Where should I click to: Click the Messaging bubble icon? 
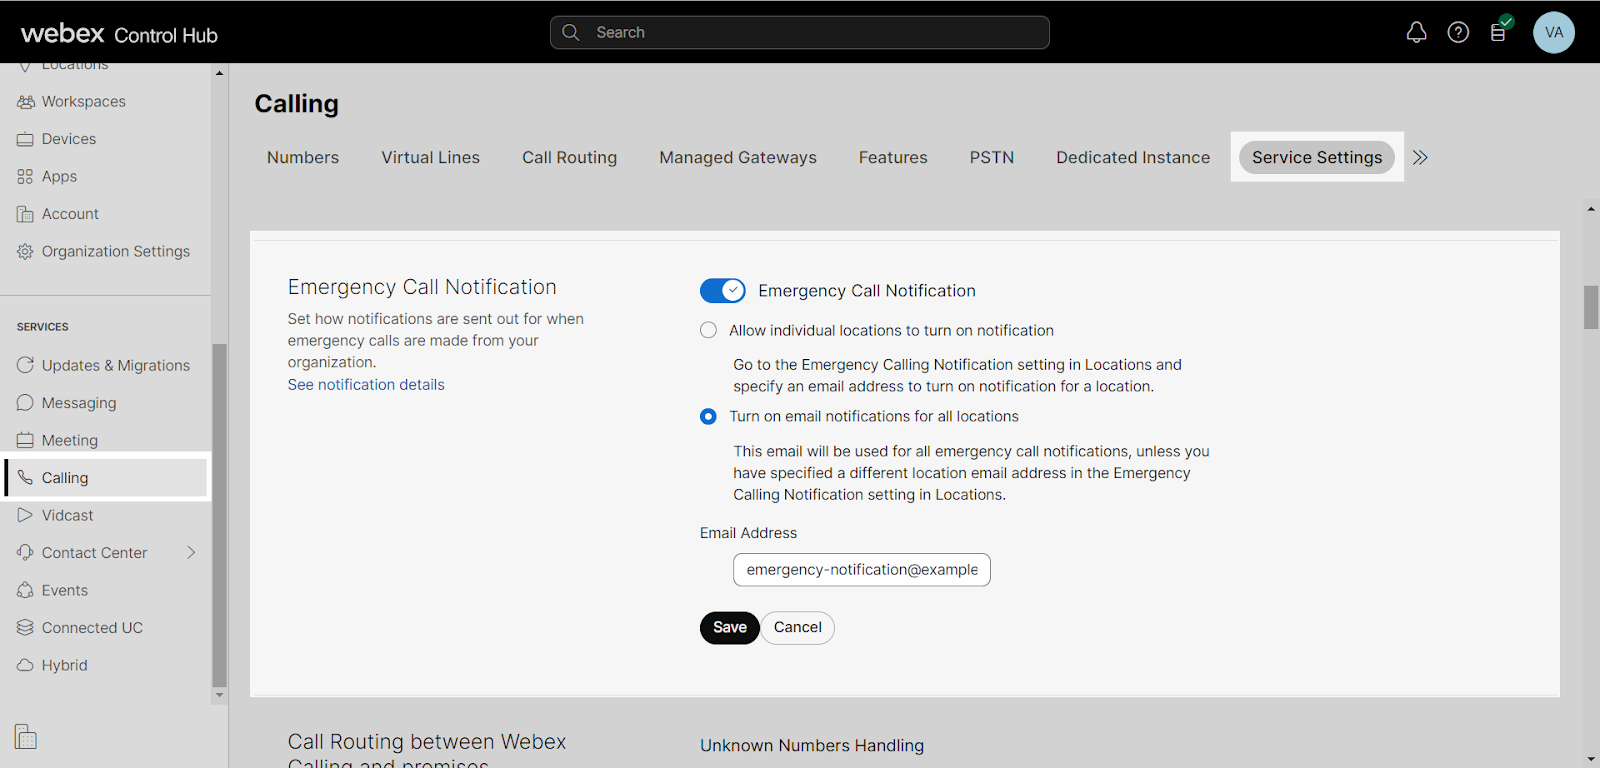[x=25, y=403]
